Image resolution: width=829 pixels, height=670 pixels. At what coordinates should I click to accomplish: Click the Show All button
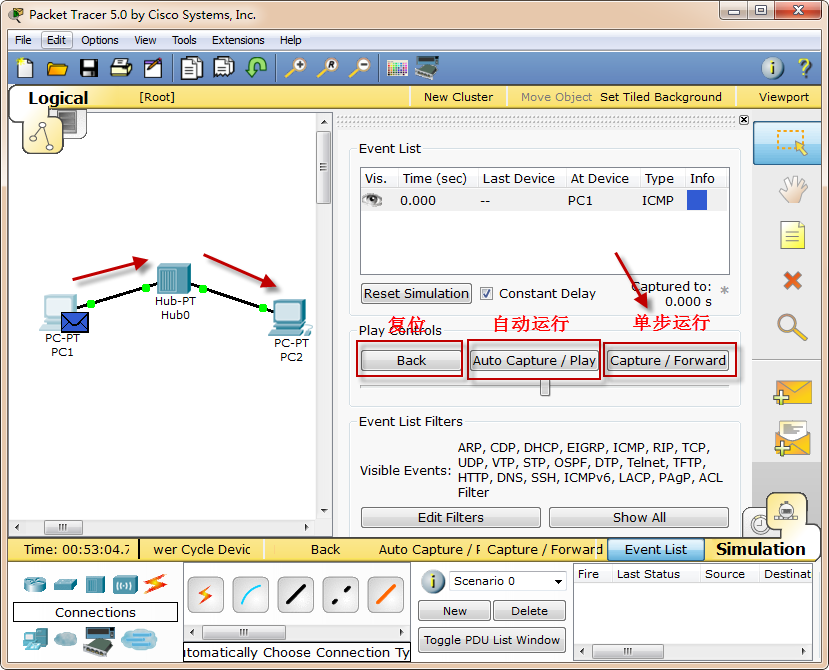point(639,517)
